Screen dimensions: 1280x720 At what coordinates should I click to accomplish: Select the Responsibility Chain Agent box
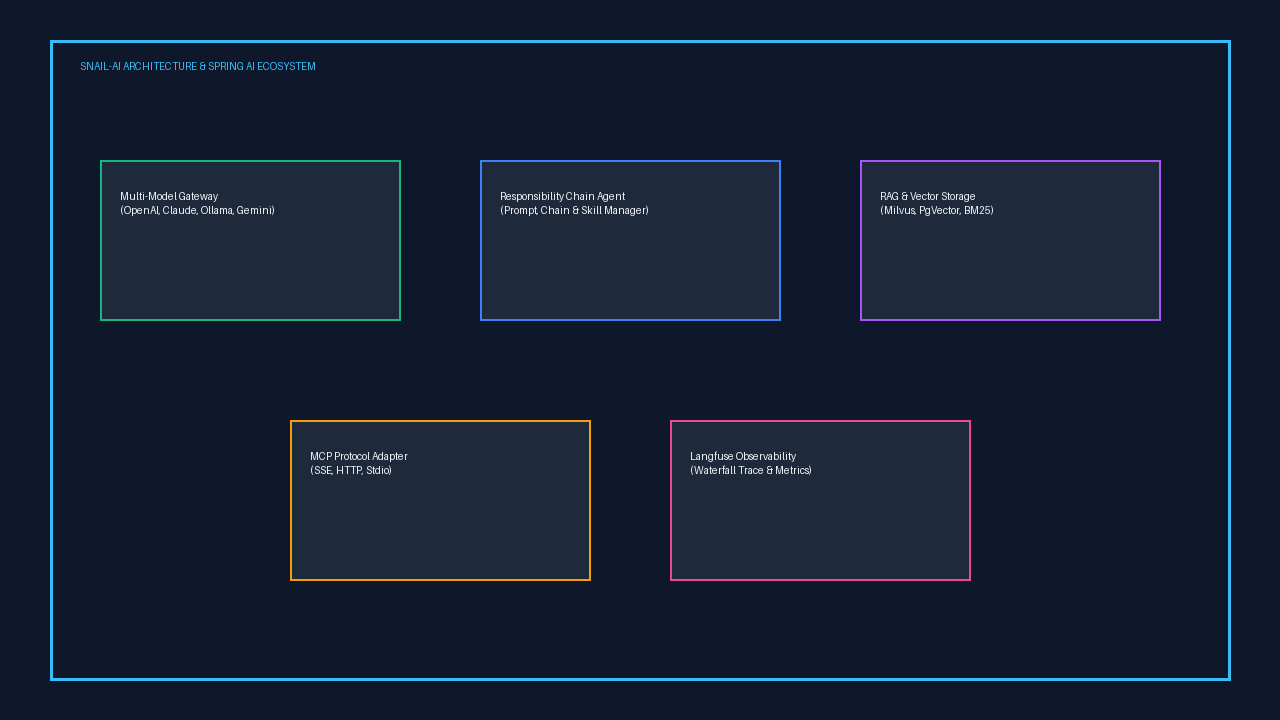tap(630, 240)
